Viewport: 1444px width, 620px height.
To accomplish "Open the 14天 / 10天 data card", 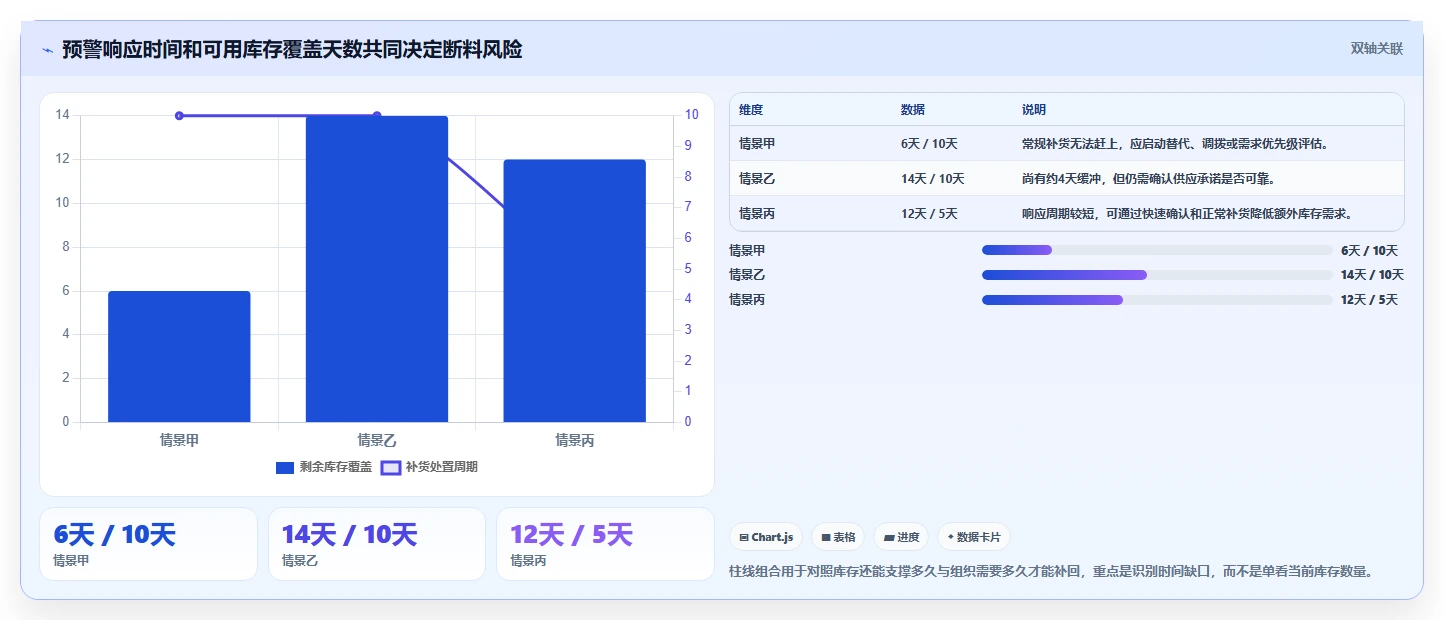I will [x=377, y=544].
